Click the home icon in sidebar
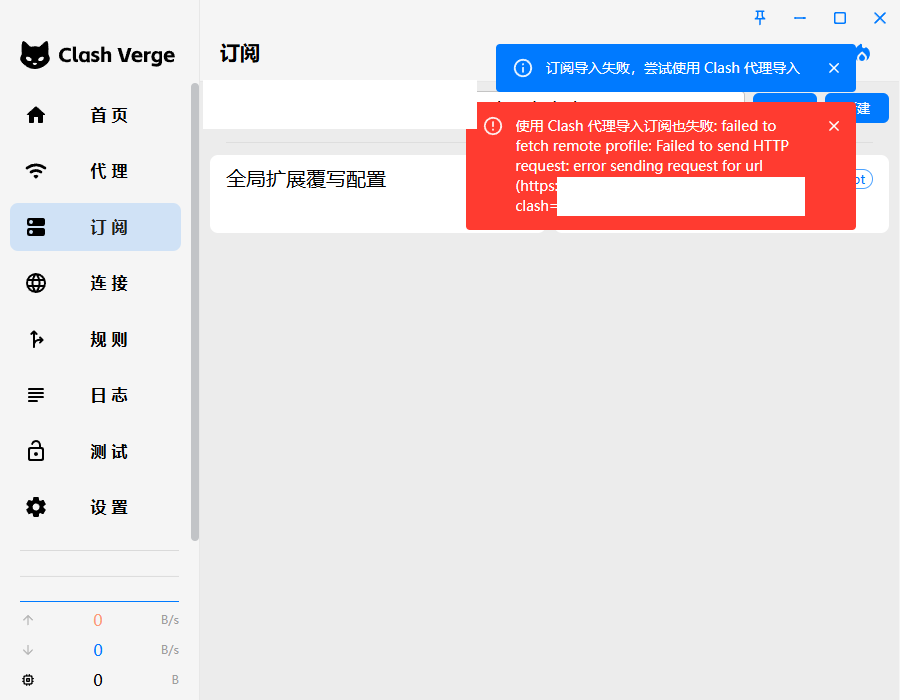 [36, 115]
